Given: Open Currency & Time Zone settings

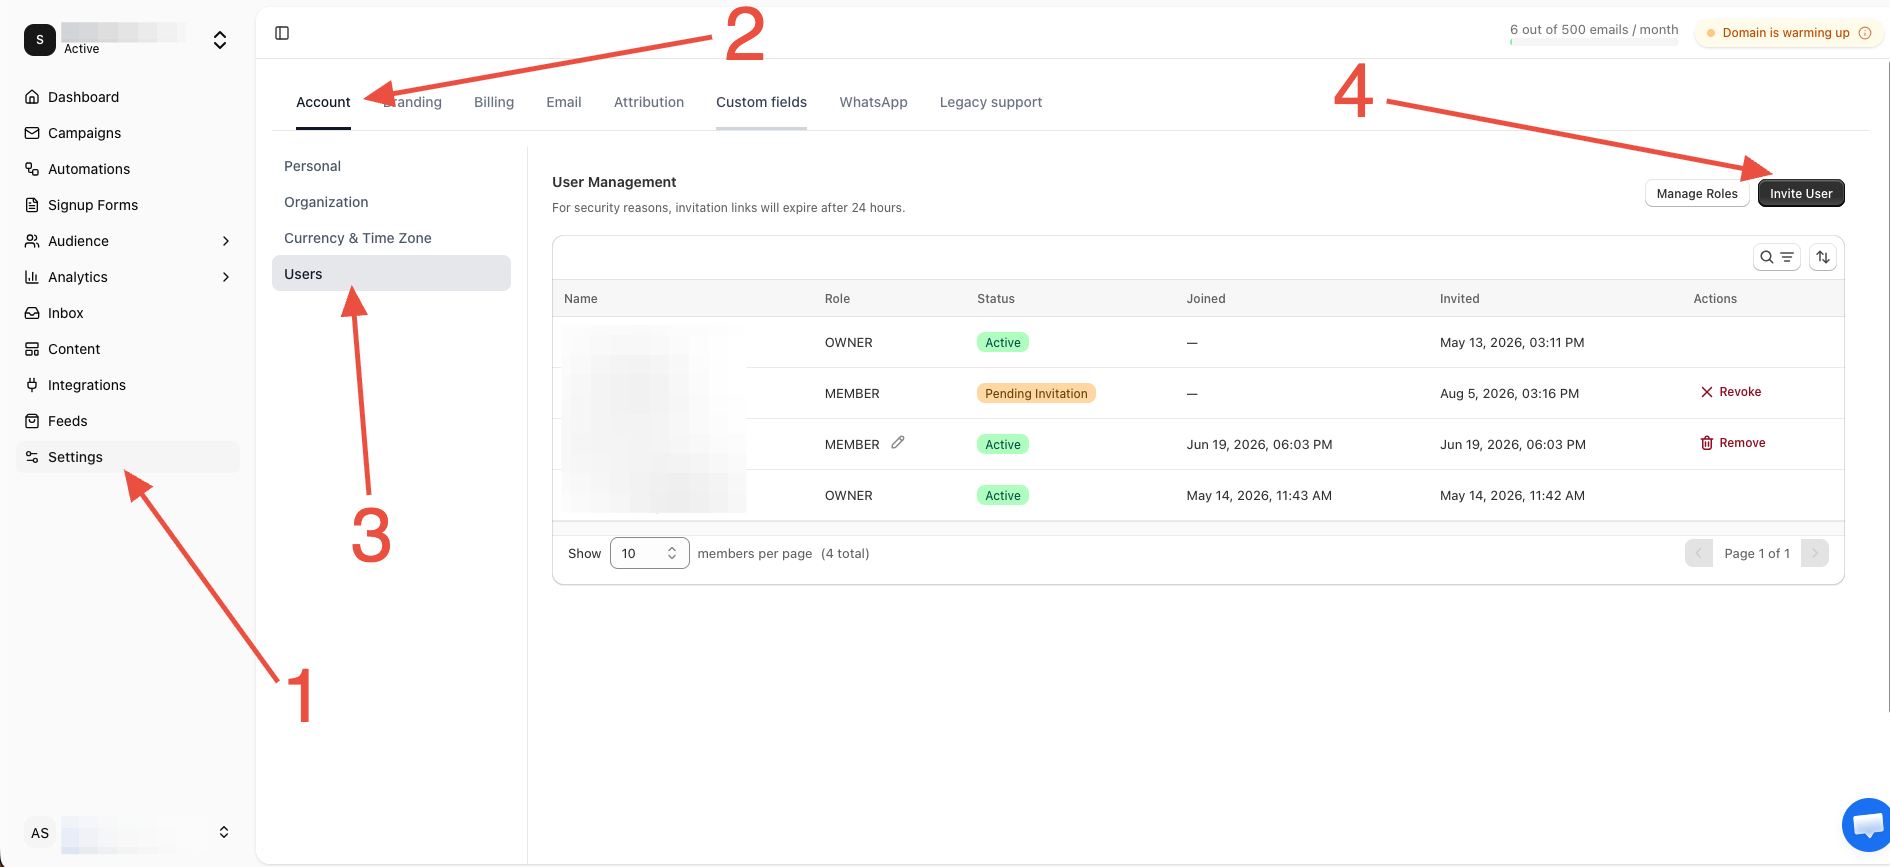Looking at the screenshot, I should click(391, 238).
